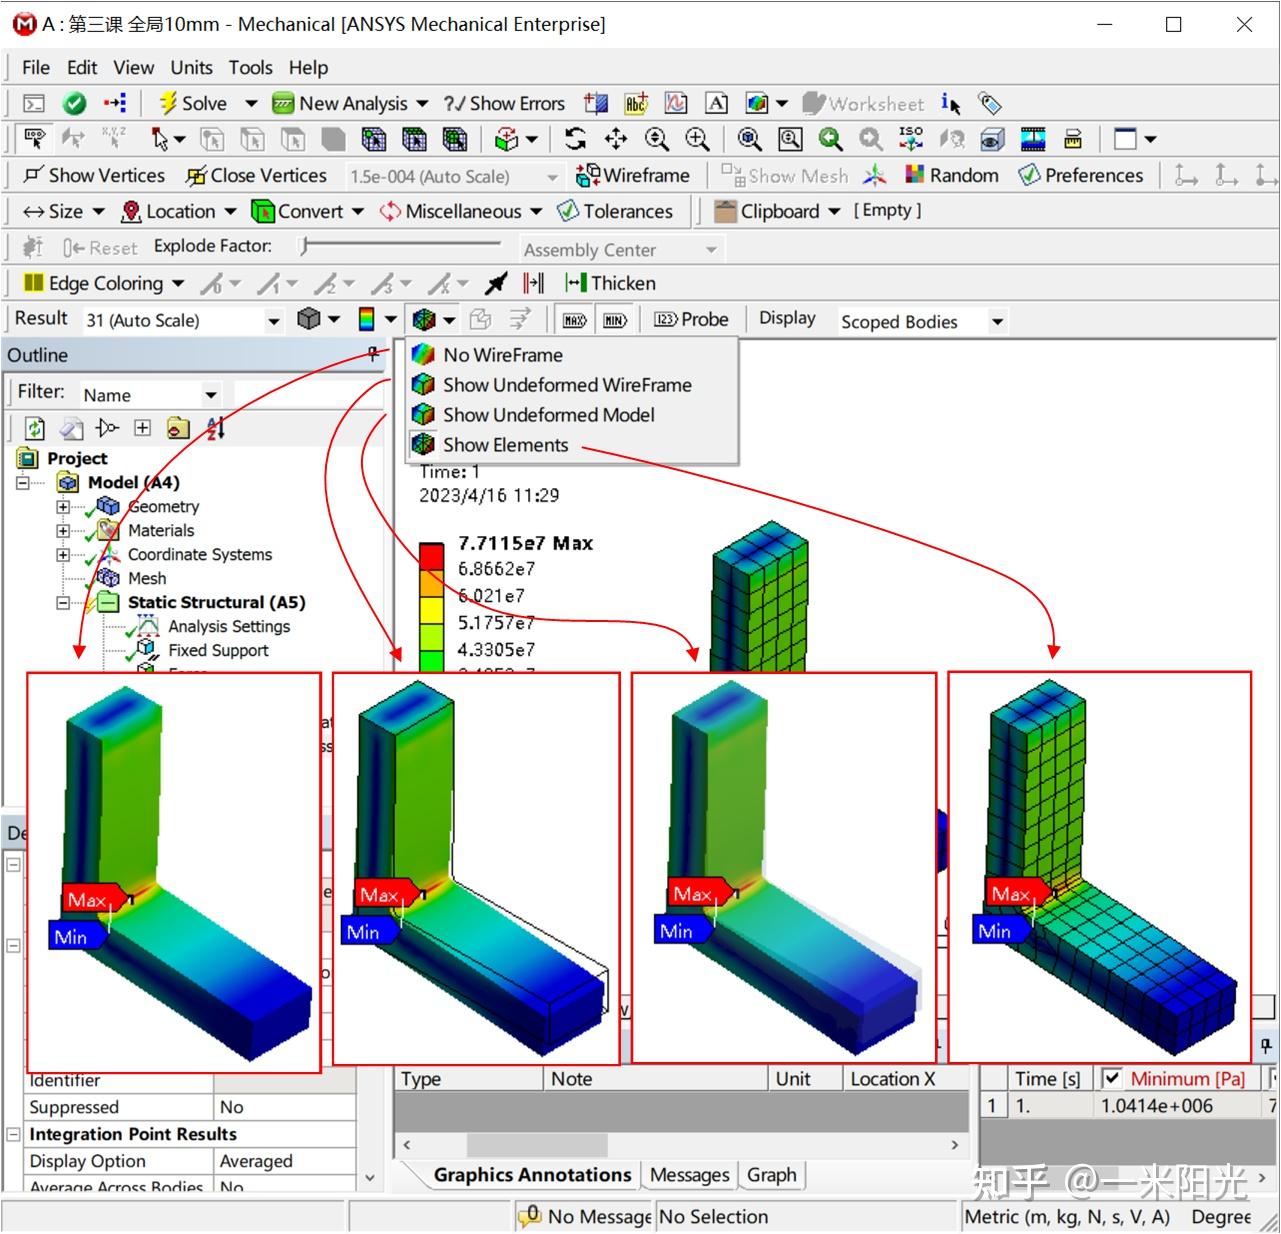
Task: Open the Units menu
Action: (x=190, y=67)
